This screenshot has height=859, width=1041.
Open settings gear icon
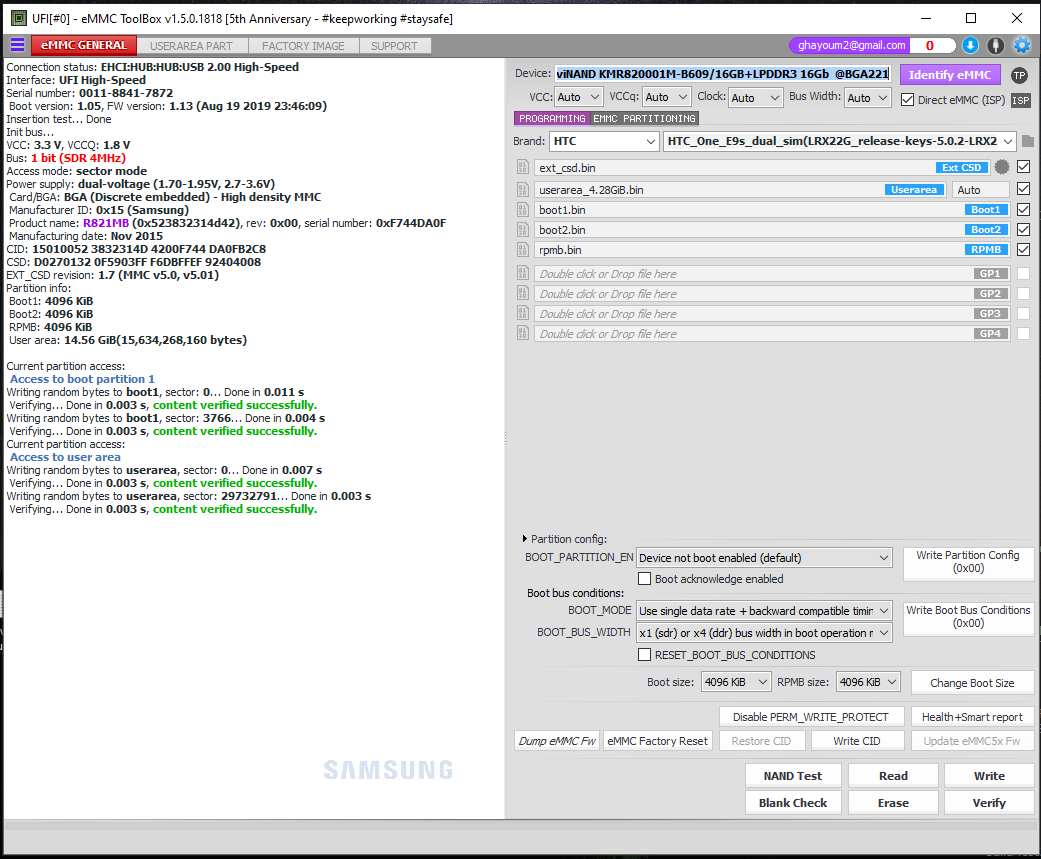1022,45
